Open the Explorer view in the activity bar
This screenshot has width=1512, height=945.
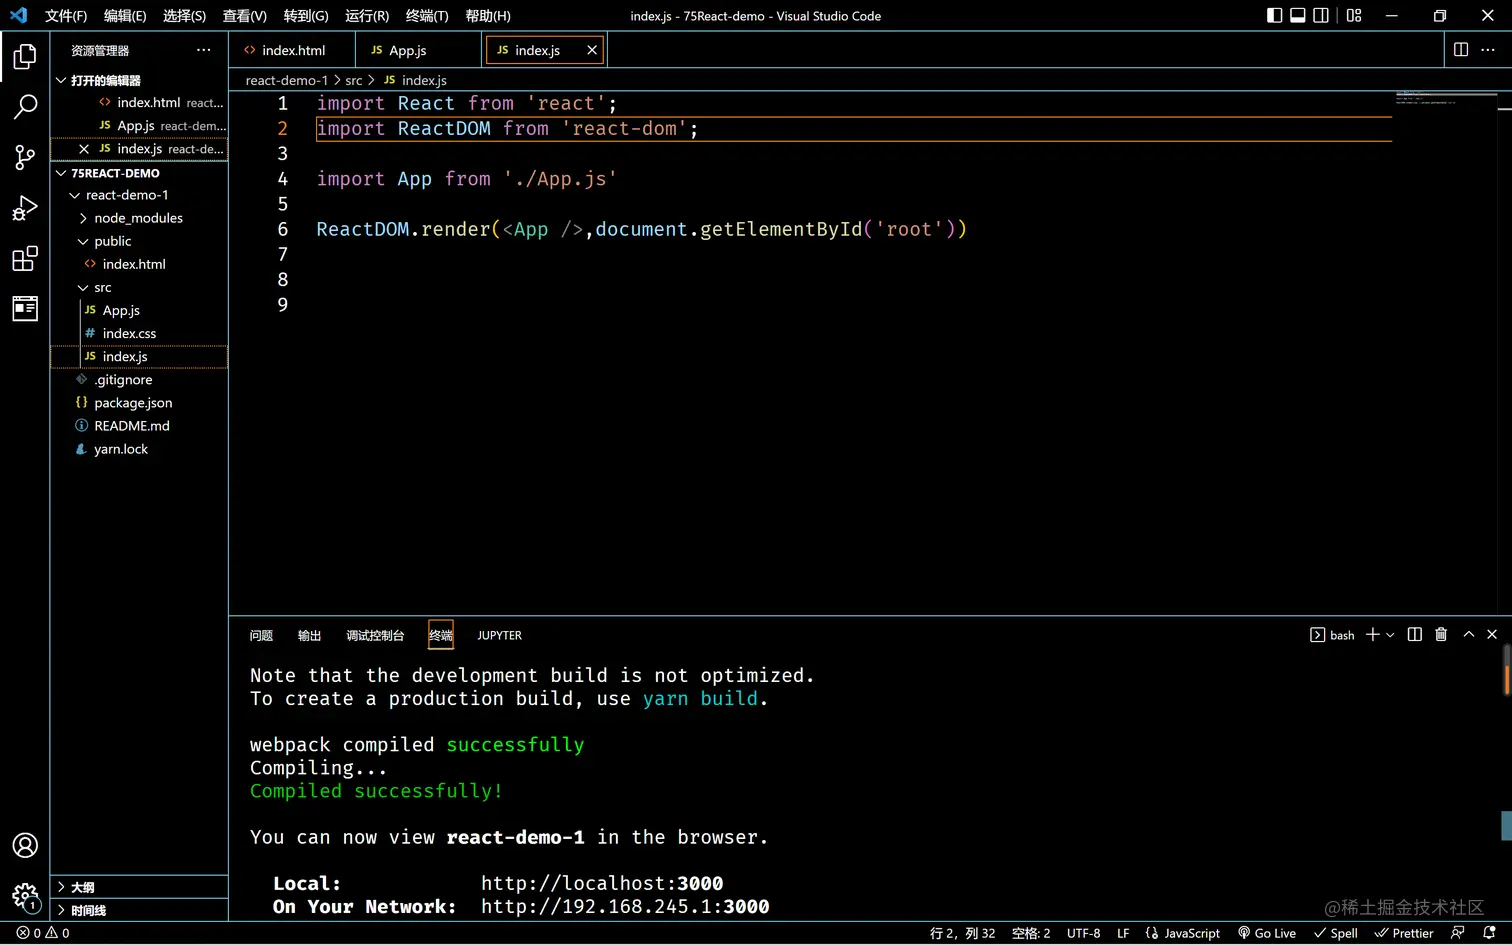pyautogui.click(x=25, y=56)
